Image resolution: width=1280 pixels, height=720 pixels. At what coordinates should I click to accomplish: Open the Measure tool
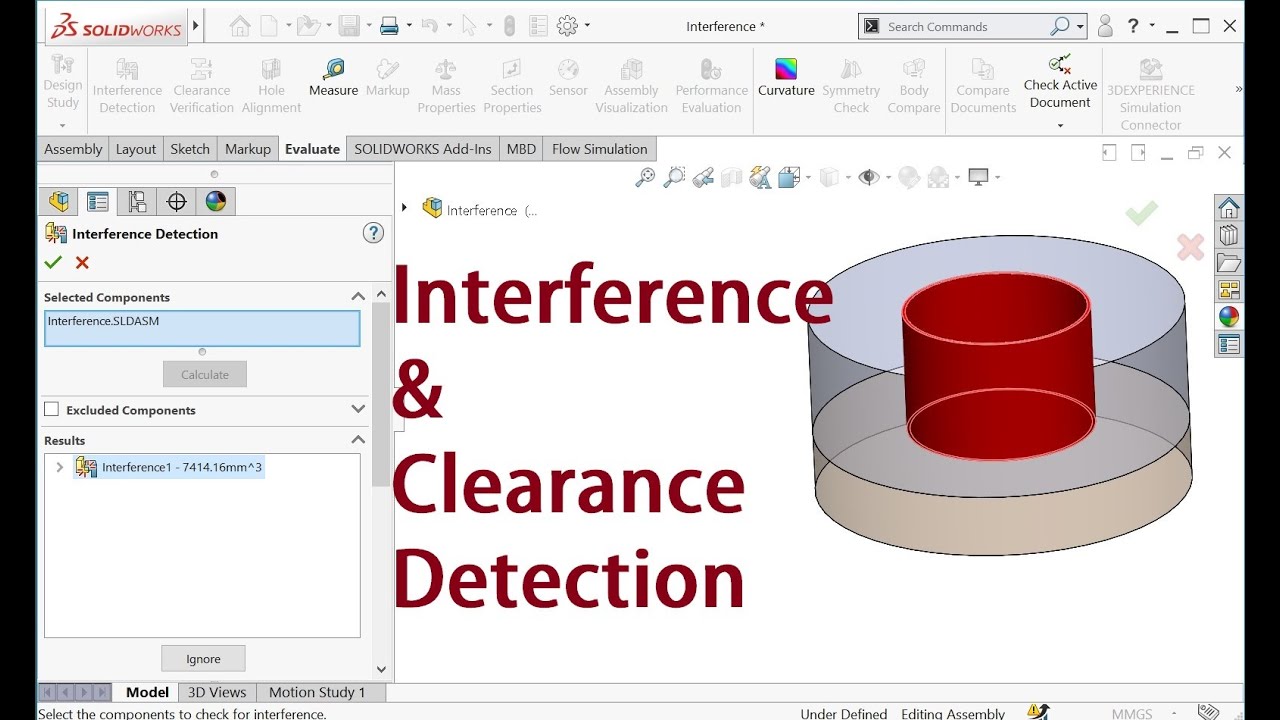(x=333, y=78)
